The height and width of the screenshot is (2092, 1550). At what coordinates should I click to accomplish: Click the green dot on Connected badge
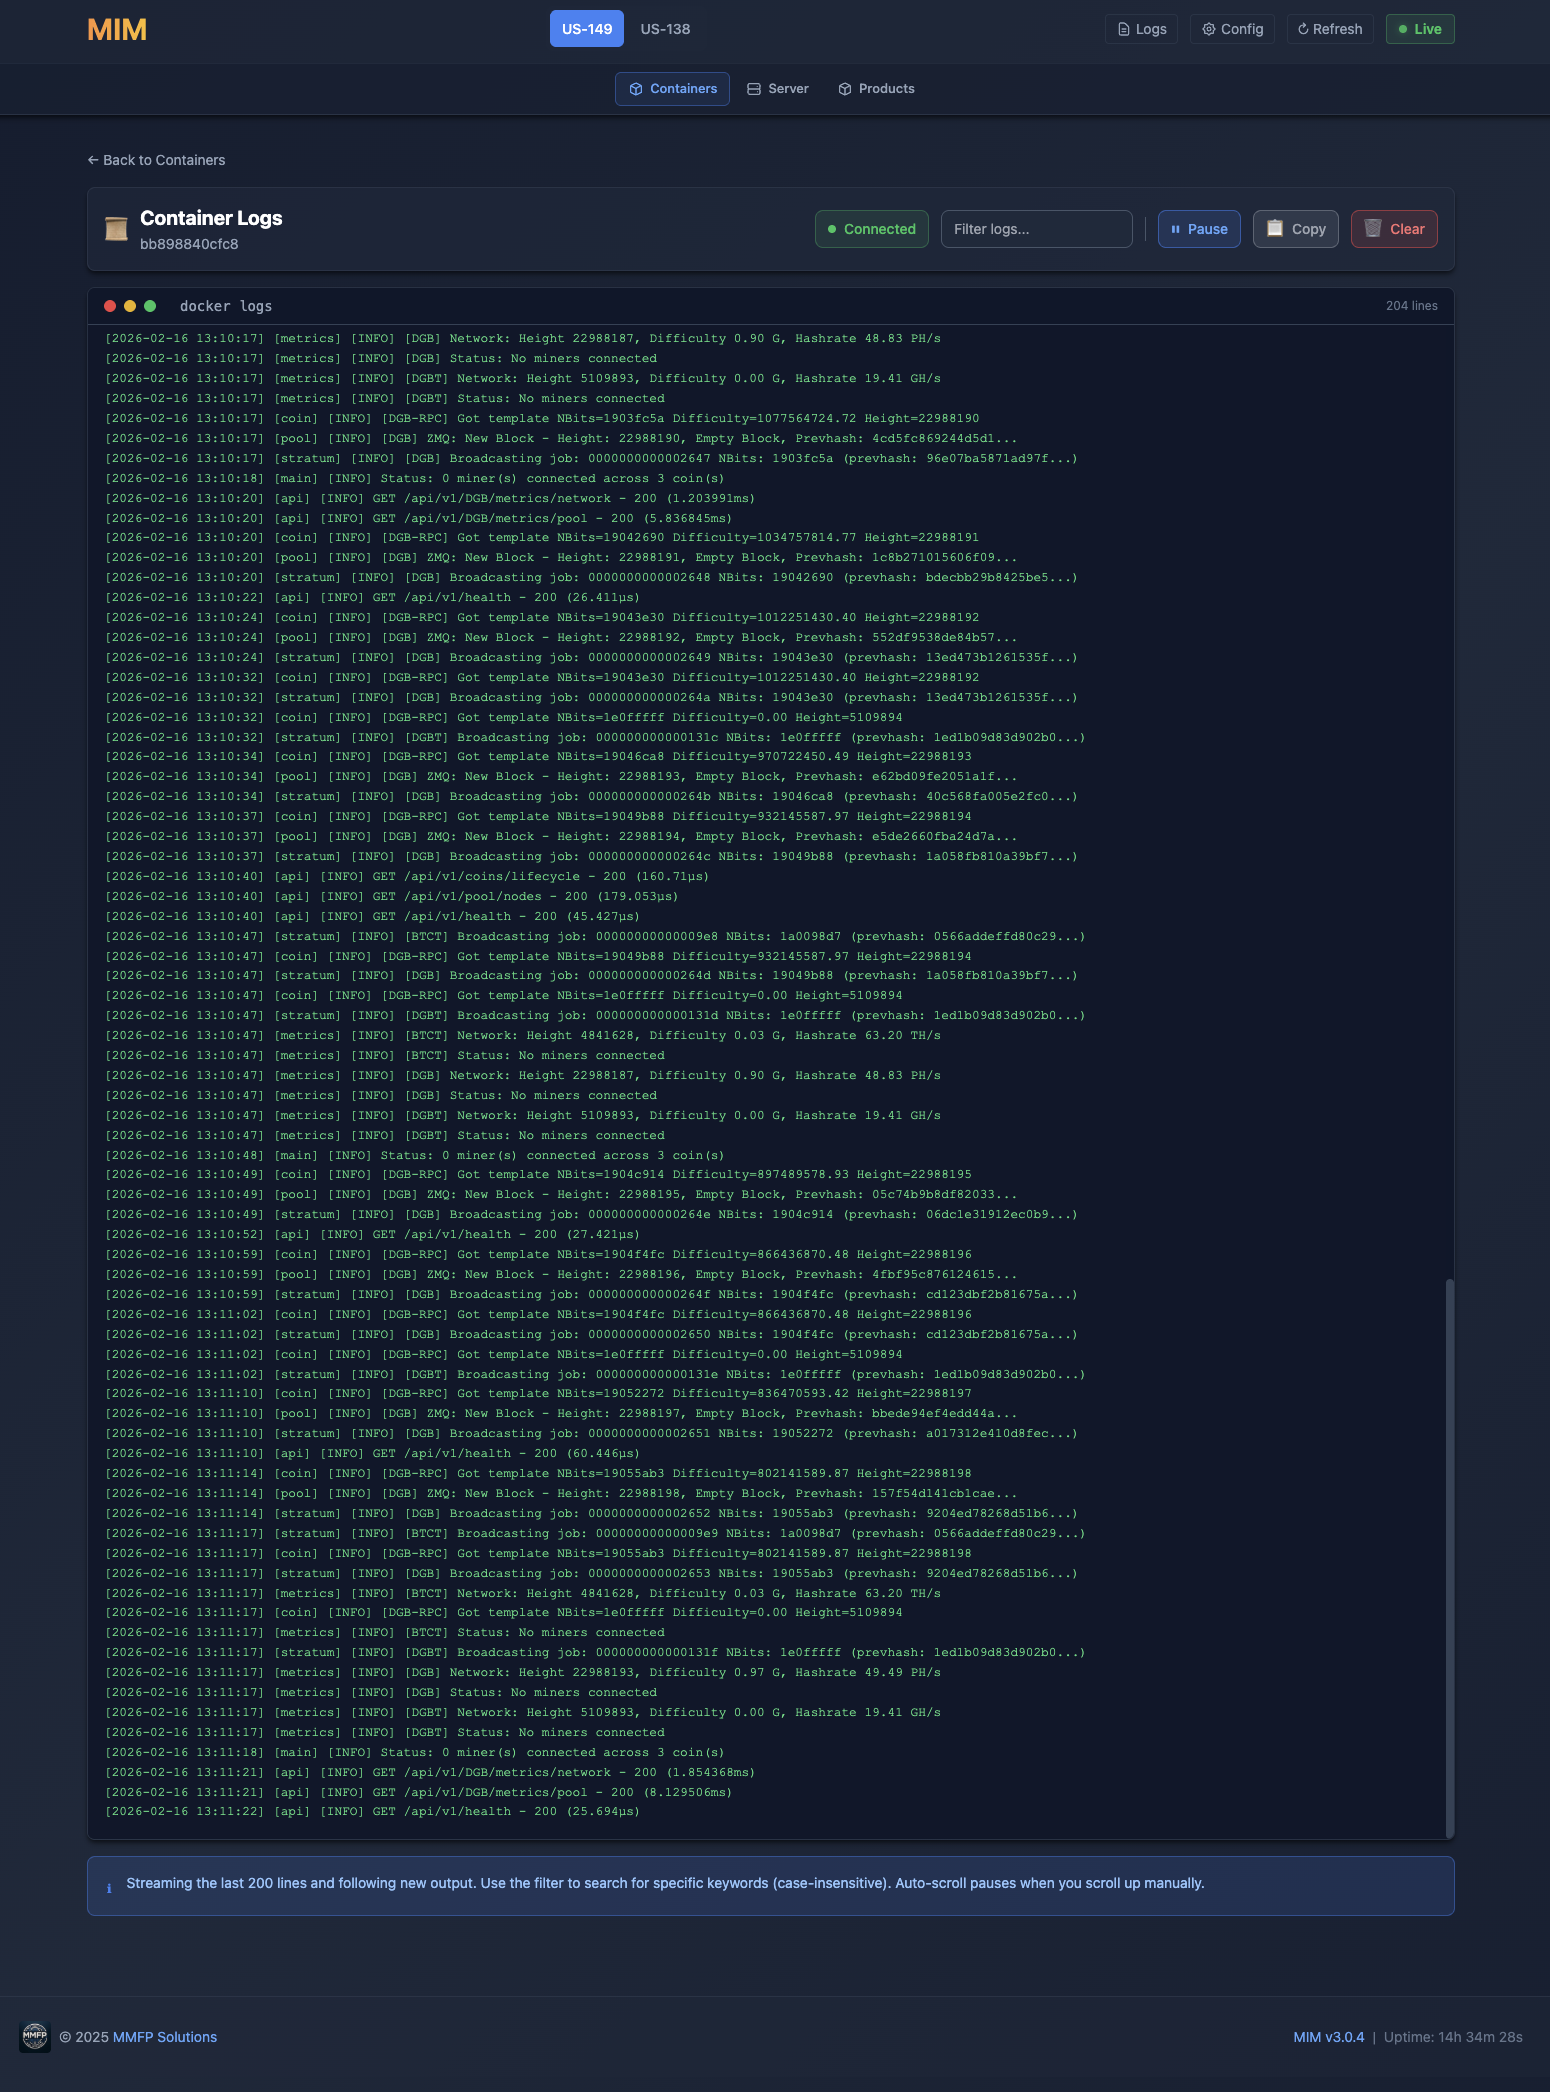coord(832,229)
